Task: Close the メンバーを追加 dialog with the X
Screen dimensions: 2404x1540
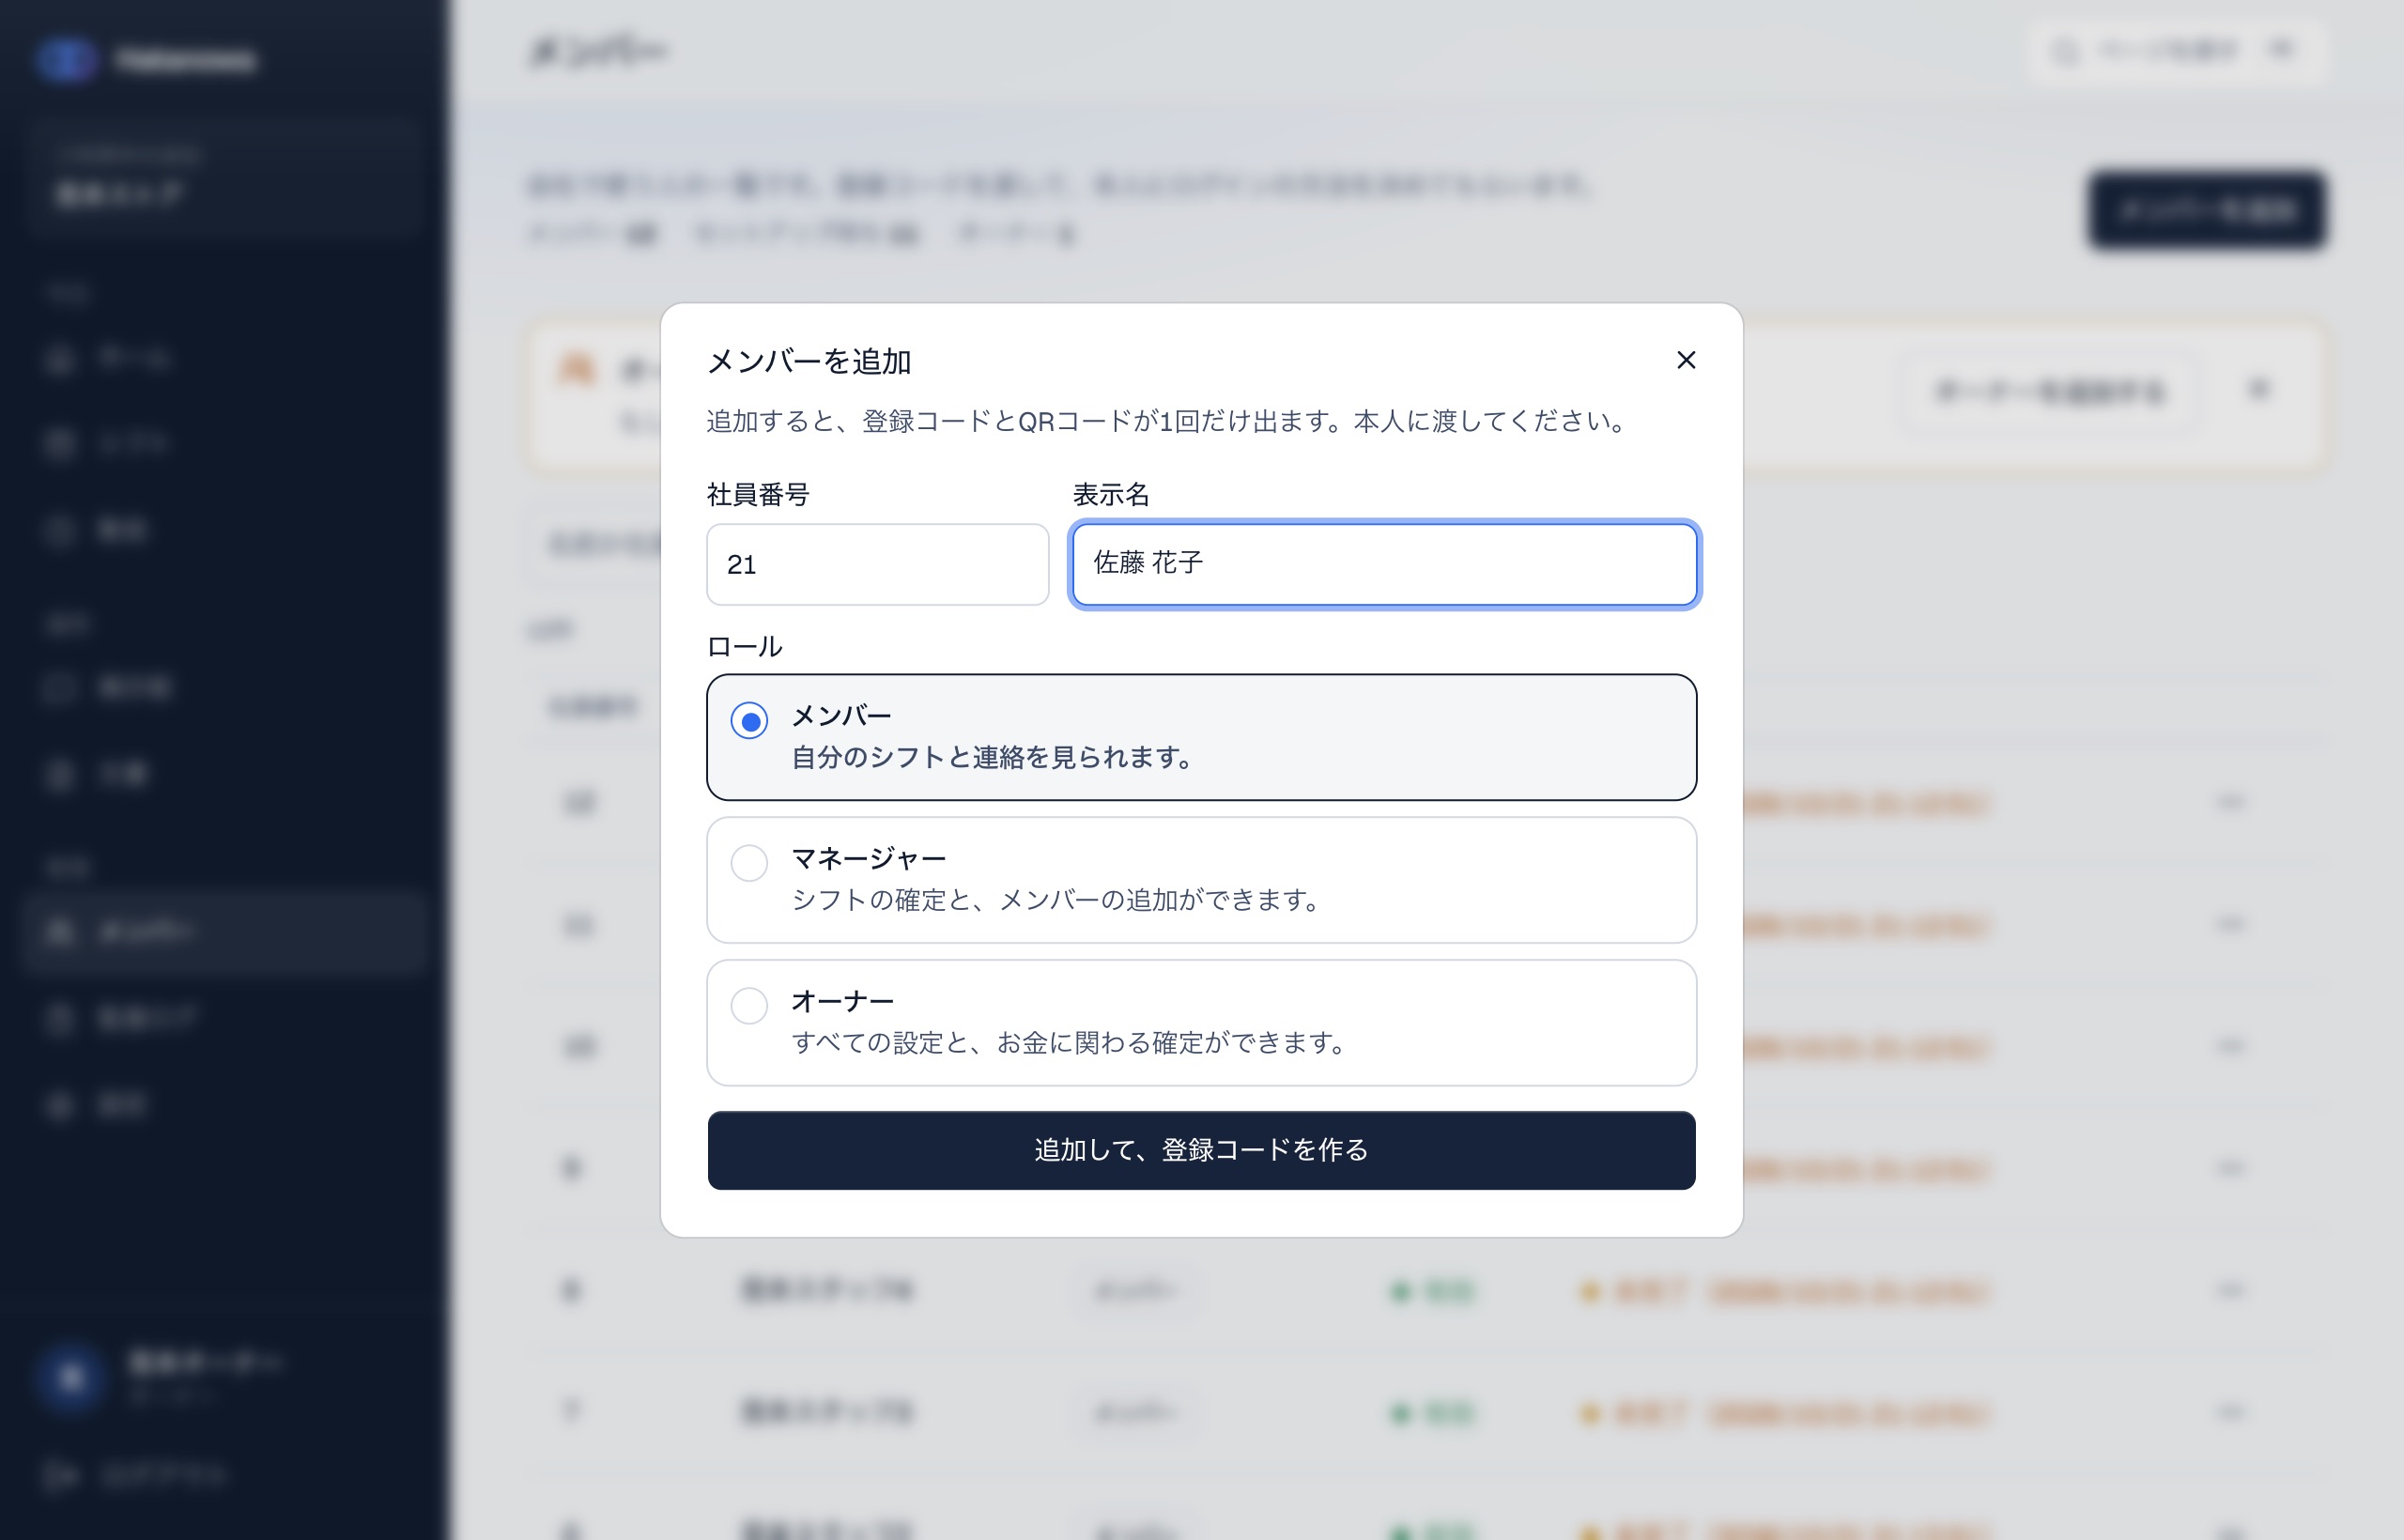Action: (1686, 360)
